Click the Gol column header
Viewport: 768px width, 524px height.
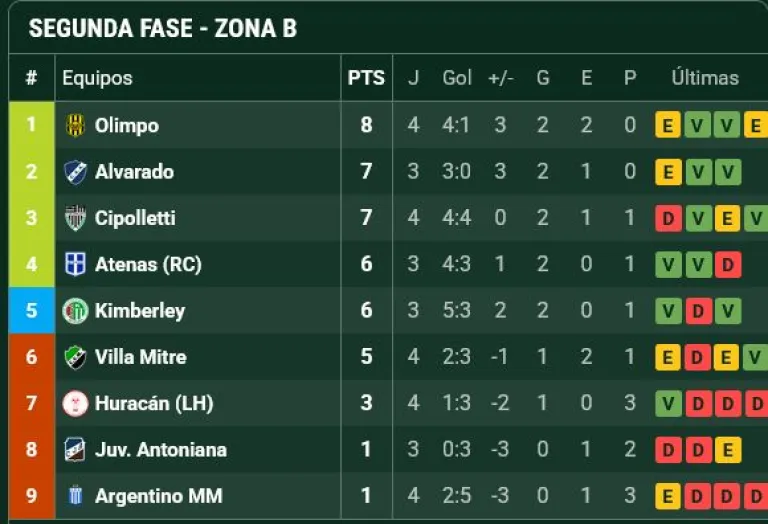click(x=457, y=77)
